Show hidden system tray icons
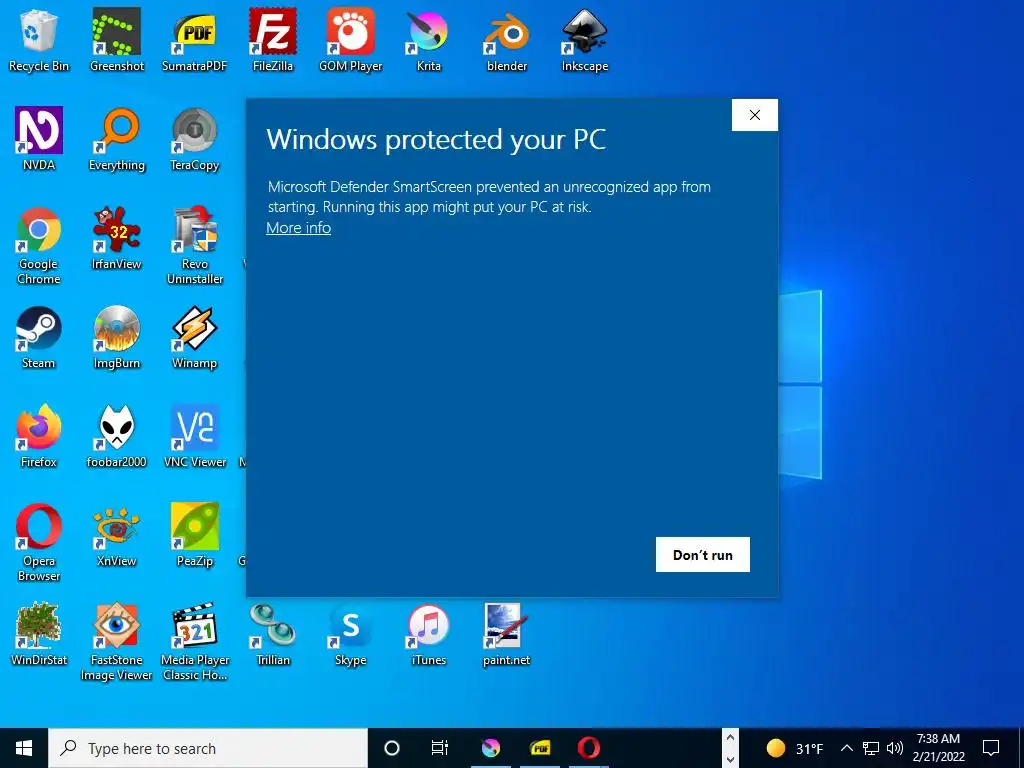This screenshot has height=768, width=1024. pyautogui.click(x=846, y=748)
